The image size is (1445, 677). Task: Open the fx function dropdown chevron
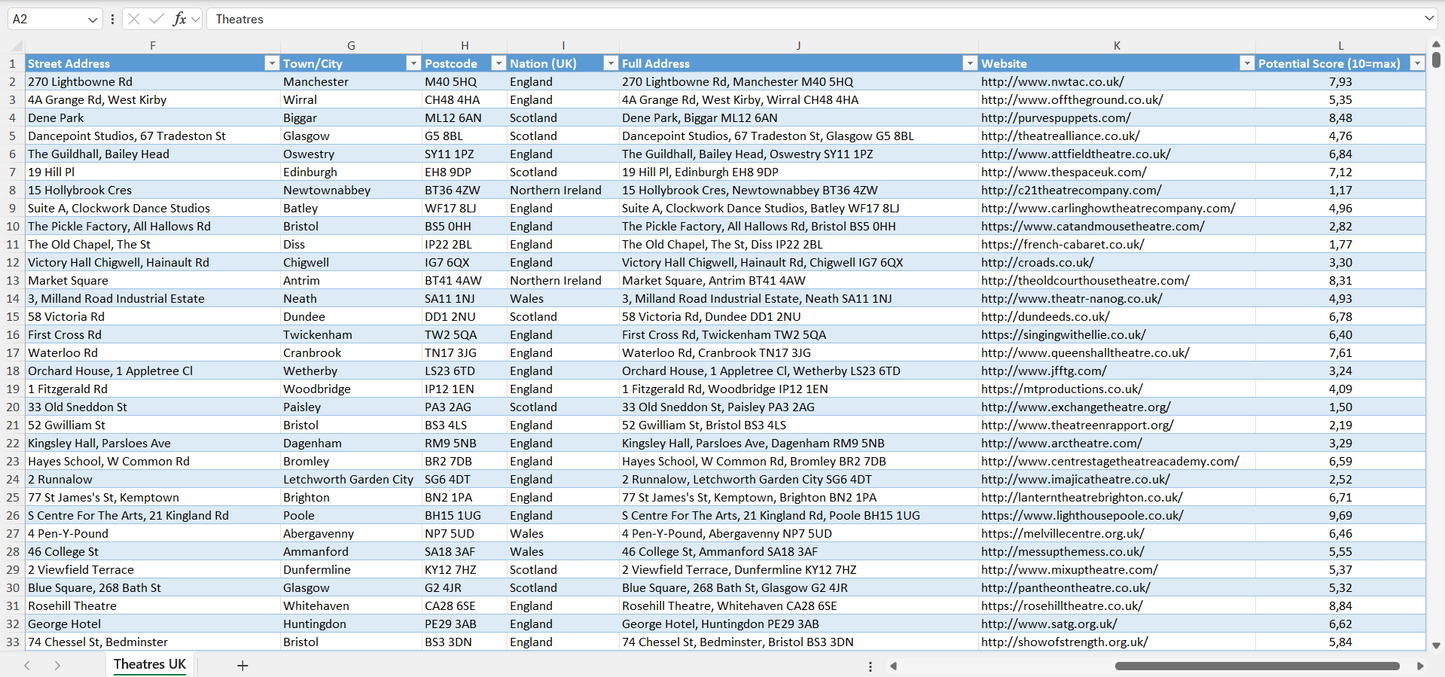click(x=195, y=18)
